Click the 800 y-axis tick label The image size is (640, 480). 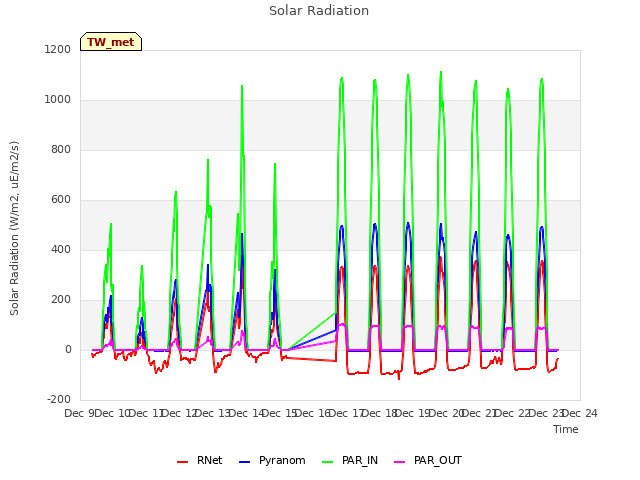tap(61, 149)
